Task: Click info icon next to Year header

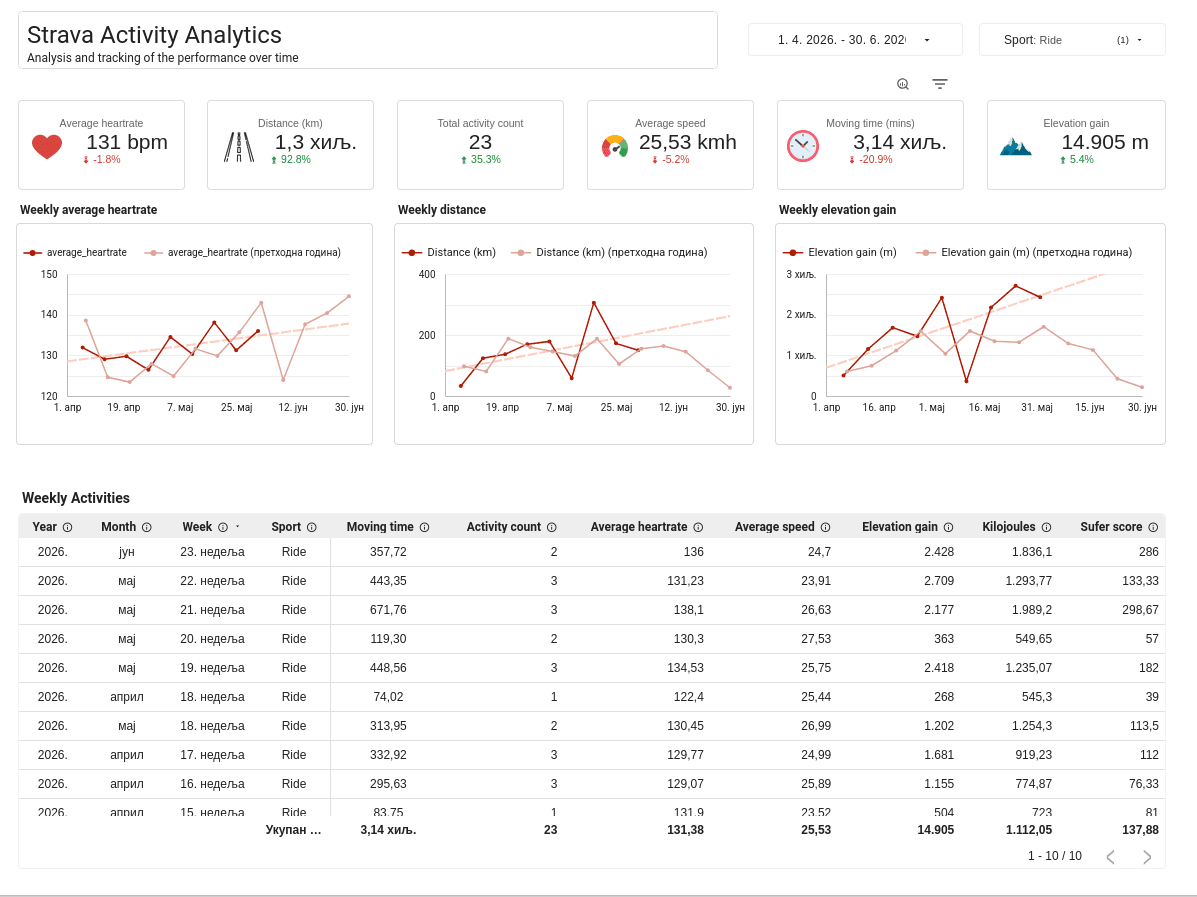Action: 67,527
